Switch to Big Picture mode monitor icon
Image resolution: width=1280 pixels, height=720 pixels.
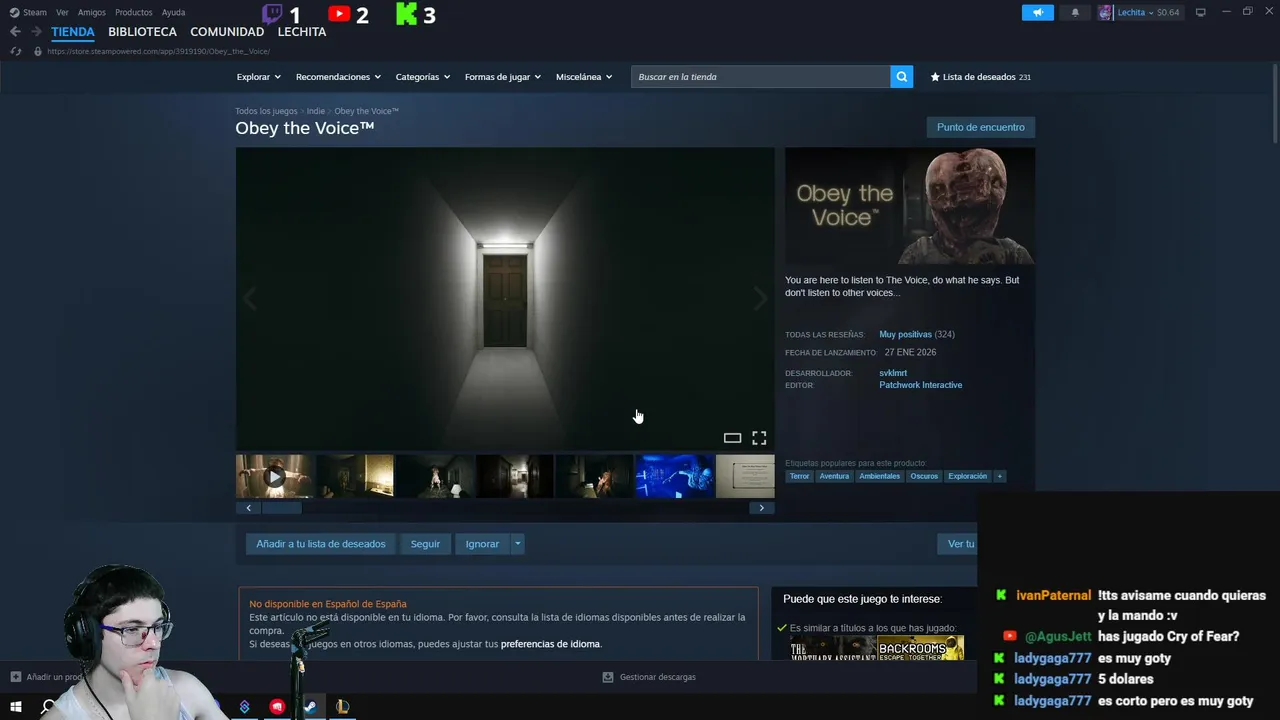click(x=1201, y=13)
